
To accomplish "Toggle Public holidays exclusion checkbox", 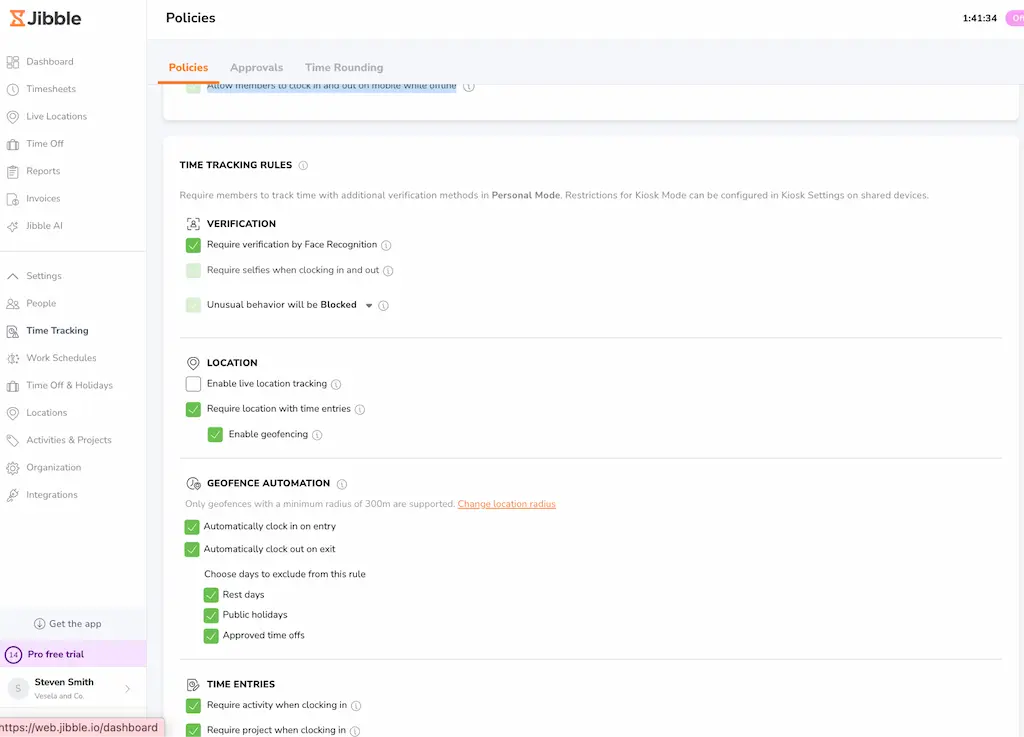I will click(x=211, y=616).
